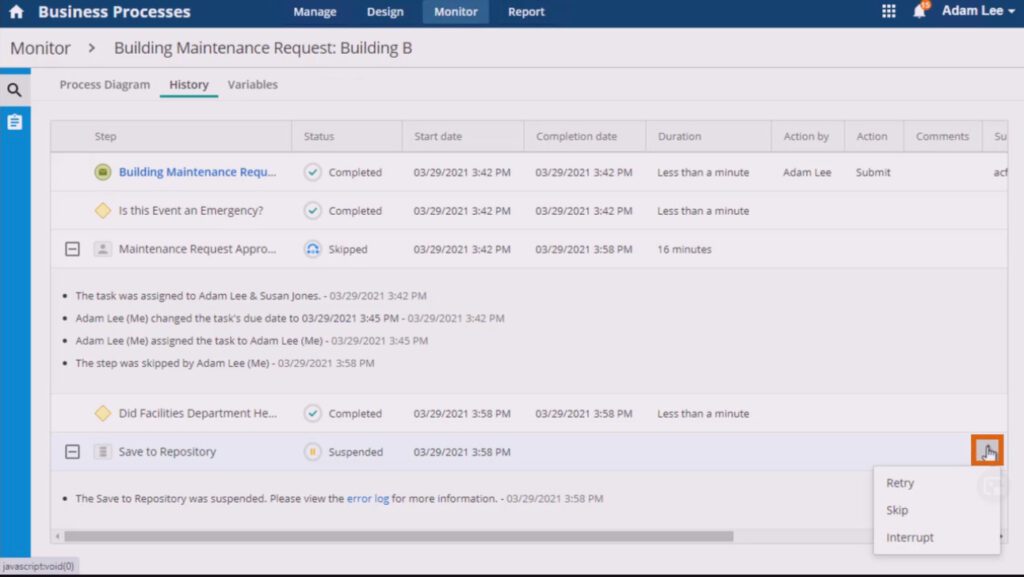Click 'The step was skipped by Adam Lee' entry
The width and height of the screenshot is (1024, 577).
pos(225,363)
